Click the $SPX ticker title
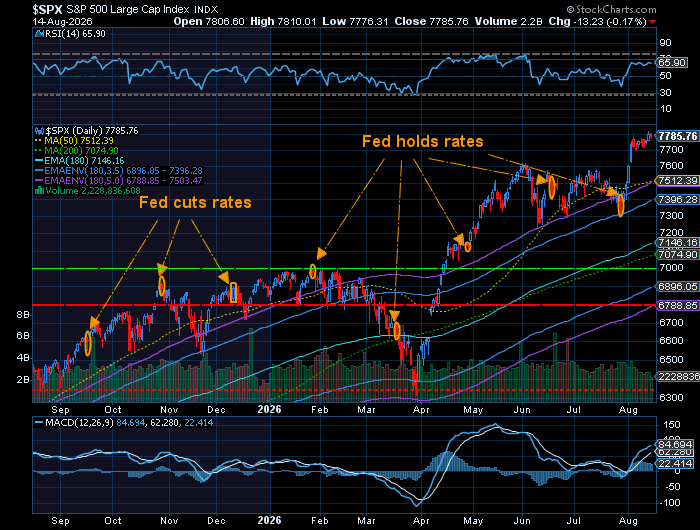 [x=47, y=9]
